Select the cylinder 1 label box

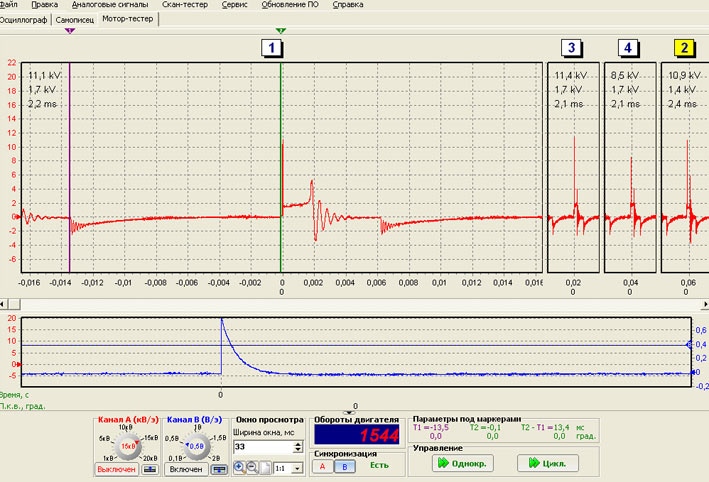pyautogui.click(x=272, y=47)
